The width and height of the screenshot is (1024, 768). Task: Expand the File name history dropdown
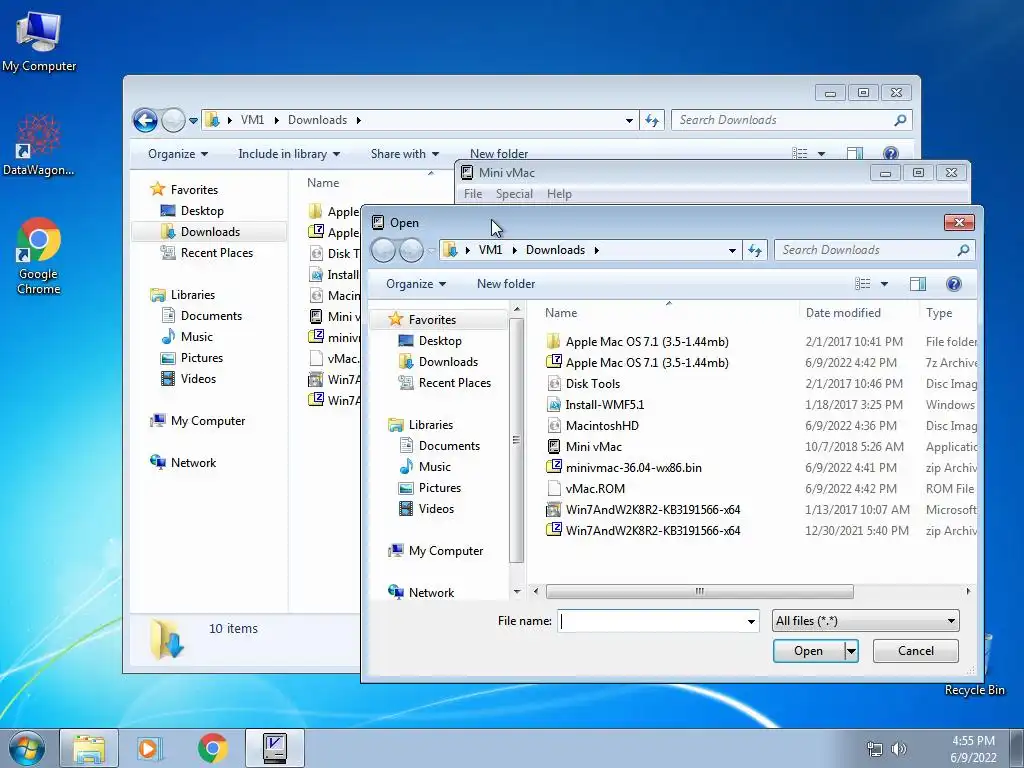(751, 621)
